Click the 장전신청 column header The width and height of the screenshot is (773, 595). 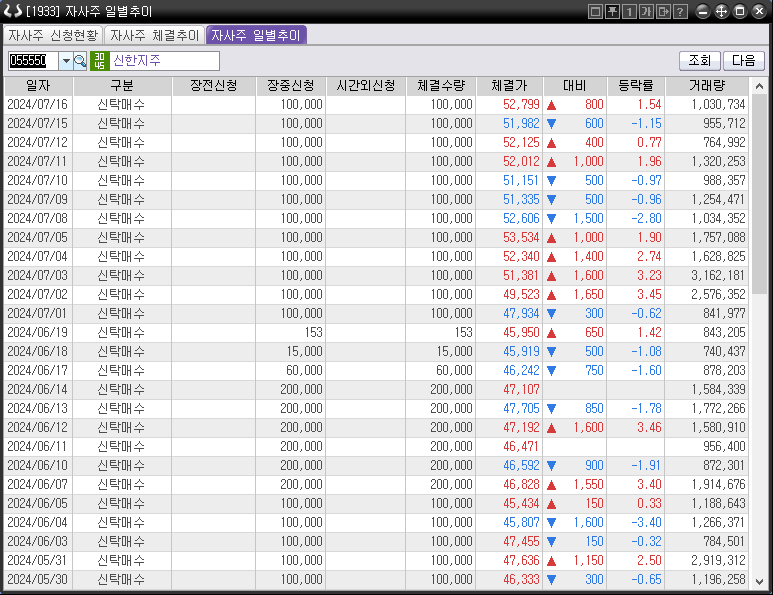tap(214, 86)
